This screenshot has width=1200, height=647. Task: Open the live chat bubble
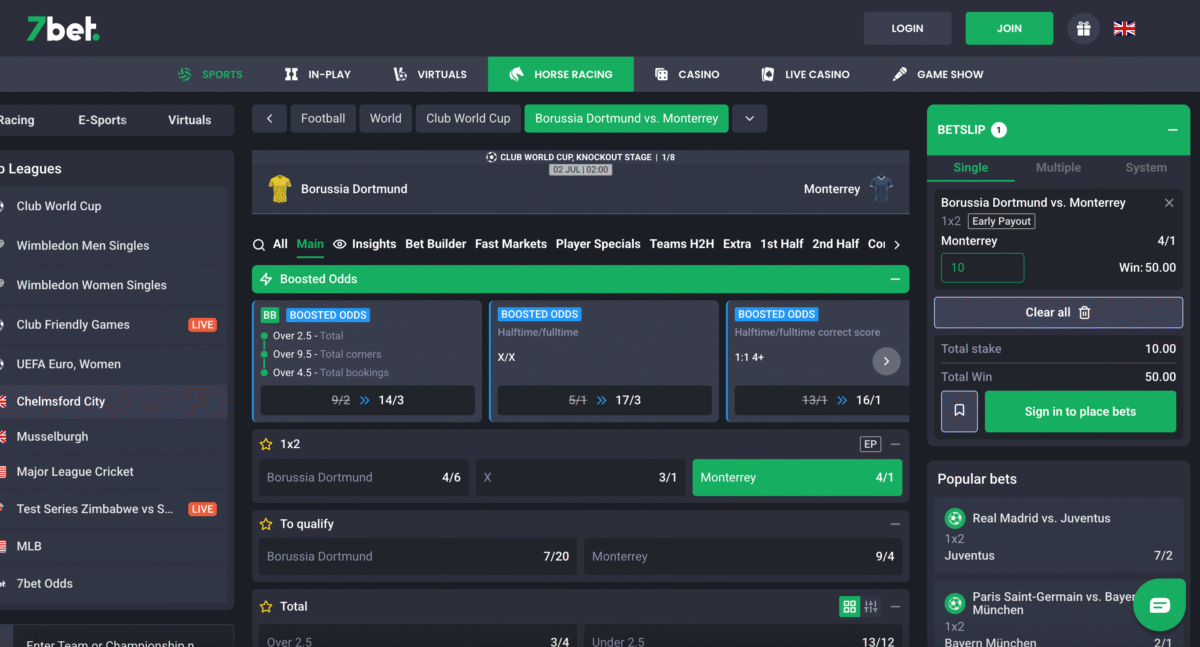pos(1159,605)
